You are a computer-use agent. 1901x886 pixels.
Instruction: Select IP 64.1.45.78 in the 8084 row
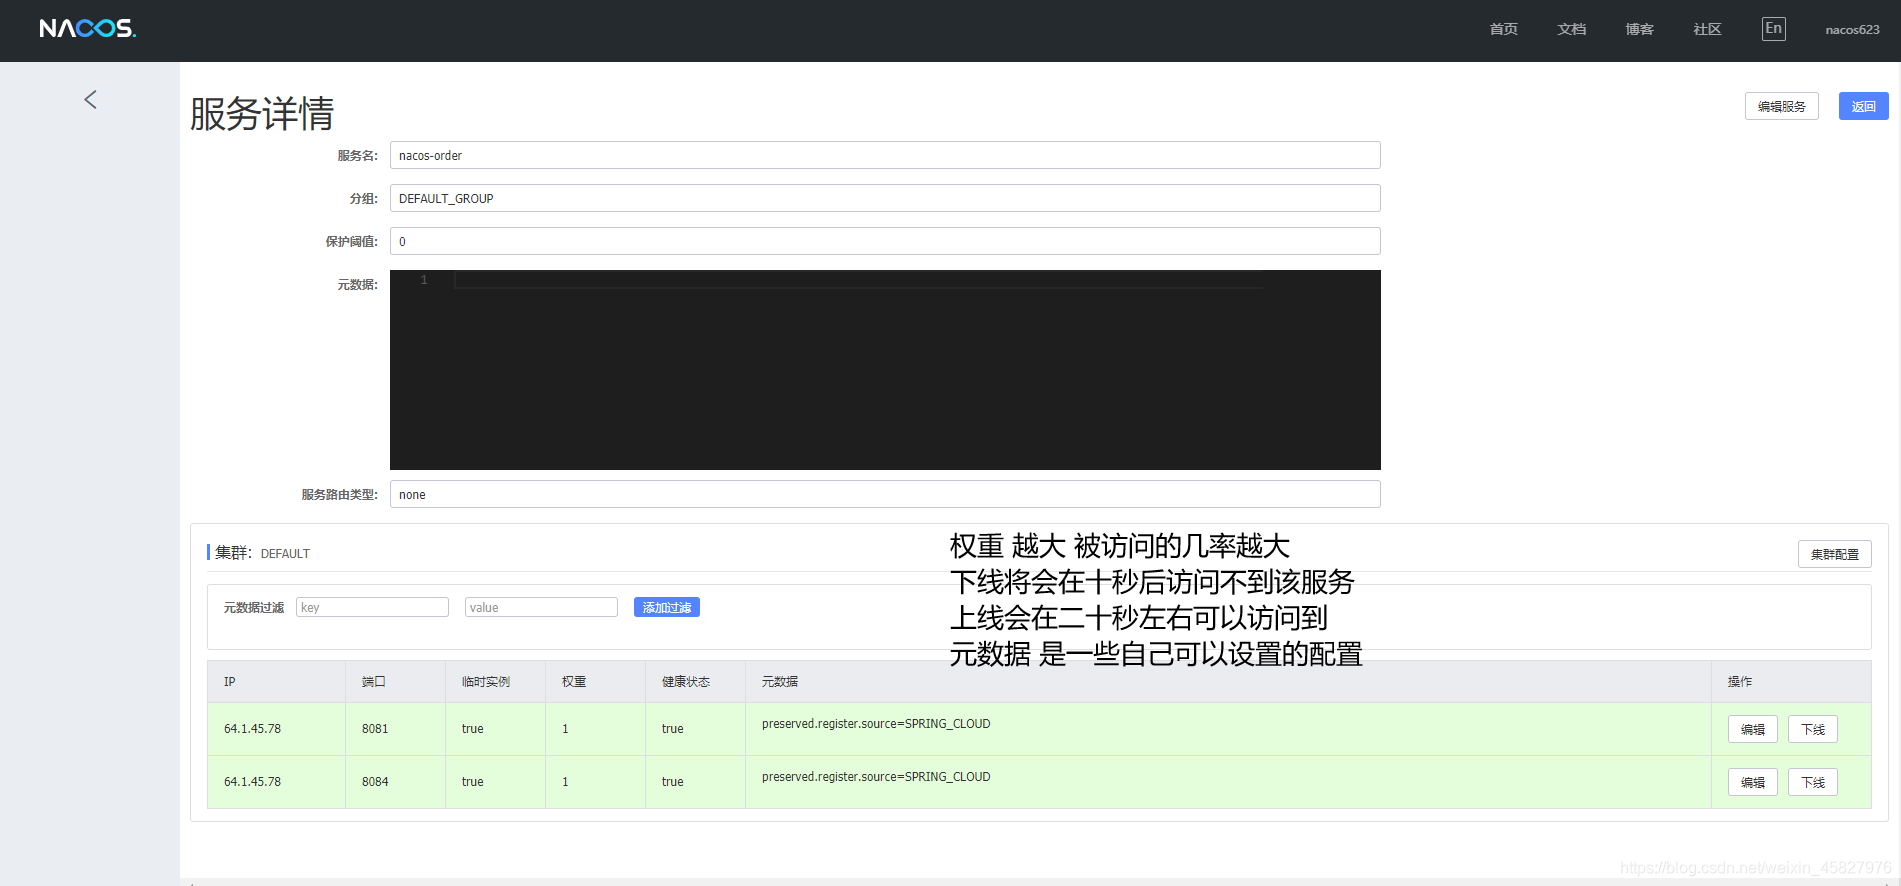[252, 782]
